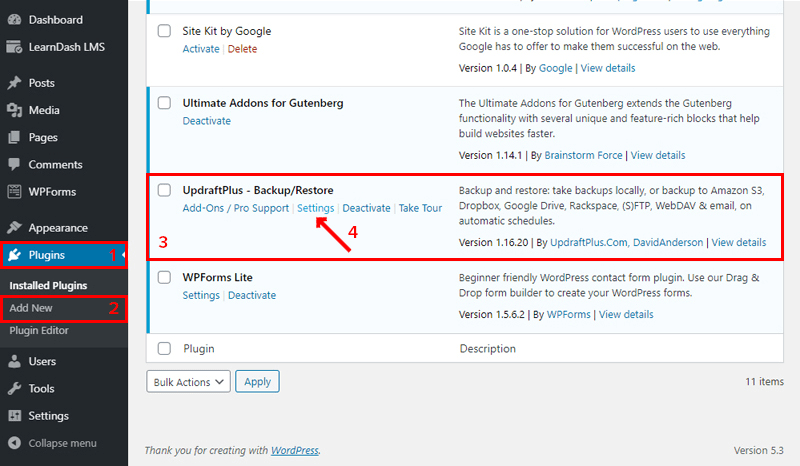Image resolution: width=800 pixels, height=466 pixels.
Task: Activate the Site Kit by Google plugin
Action: [201, 49]
